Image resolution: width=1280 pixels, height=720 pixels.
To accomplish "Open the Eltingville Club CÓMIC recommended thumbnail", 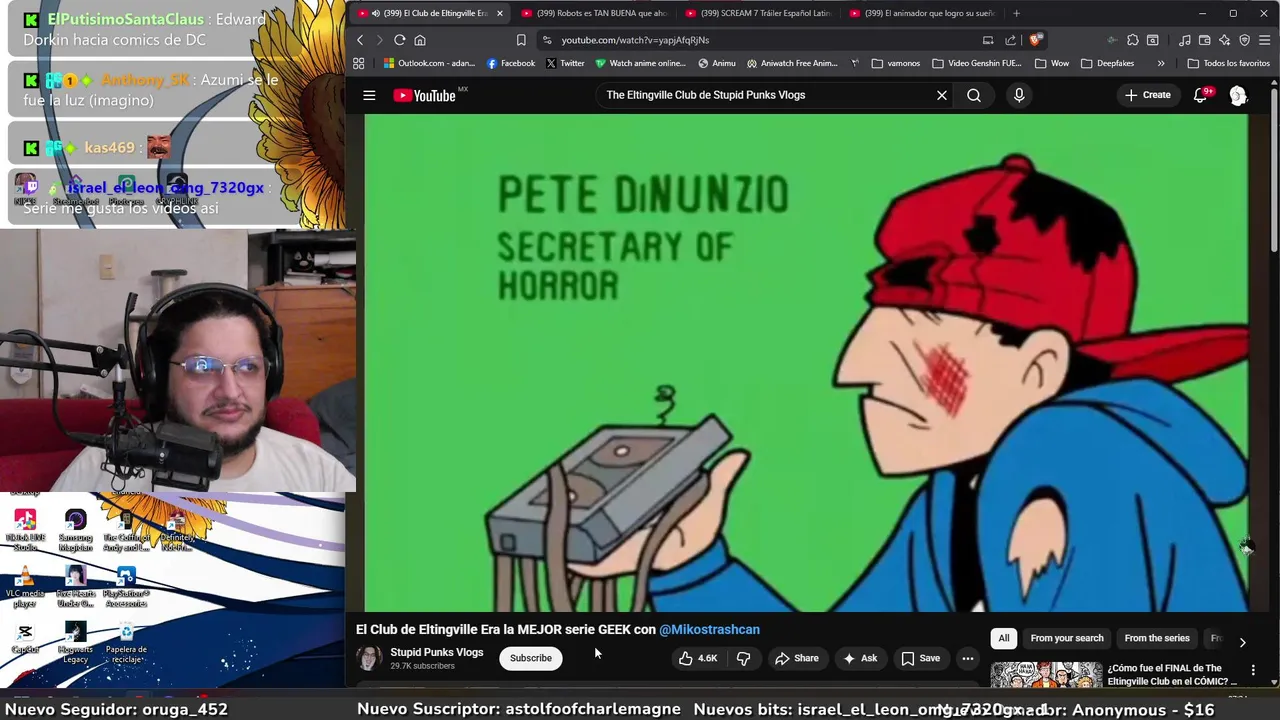I will click(1046, 675).
